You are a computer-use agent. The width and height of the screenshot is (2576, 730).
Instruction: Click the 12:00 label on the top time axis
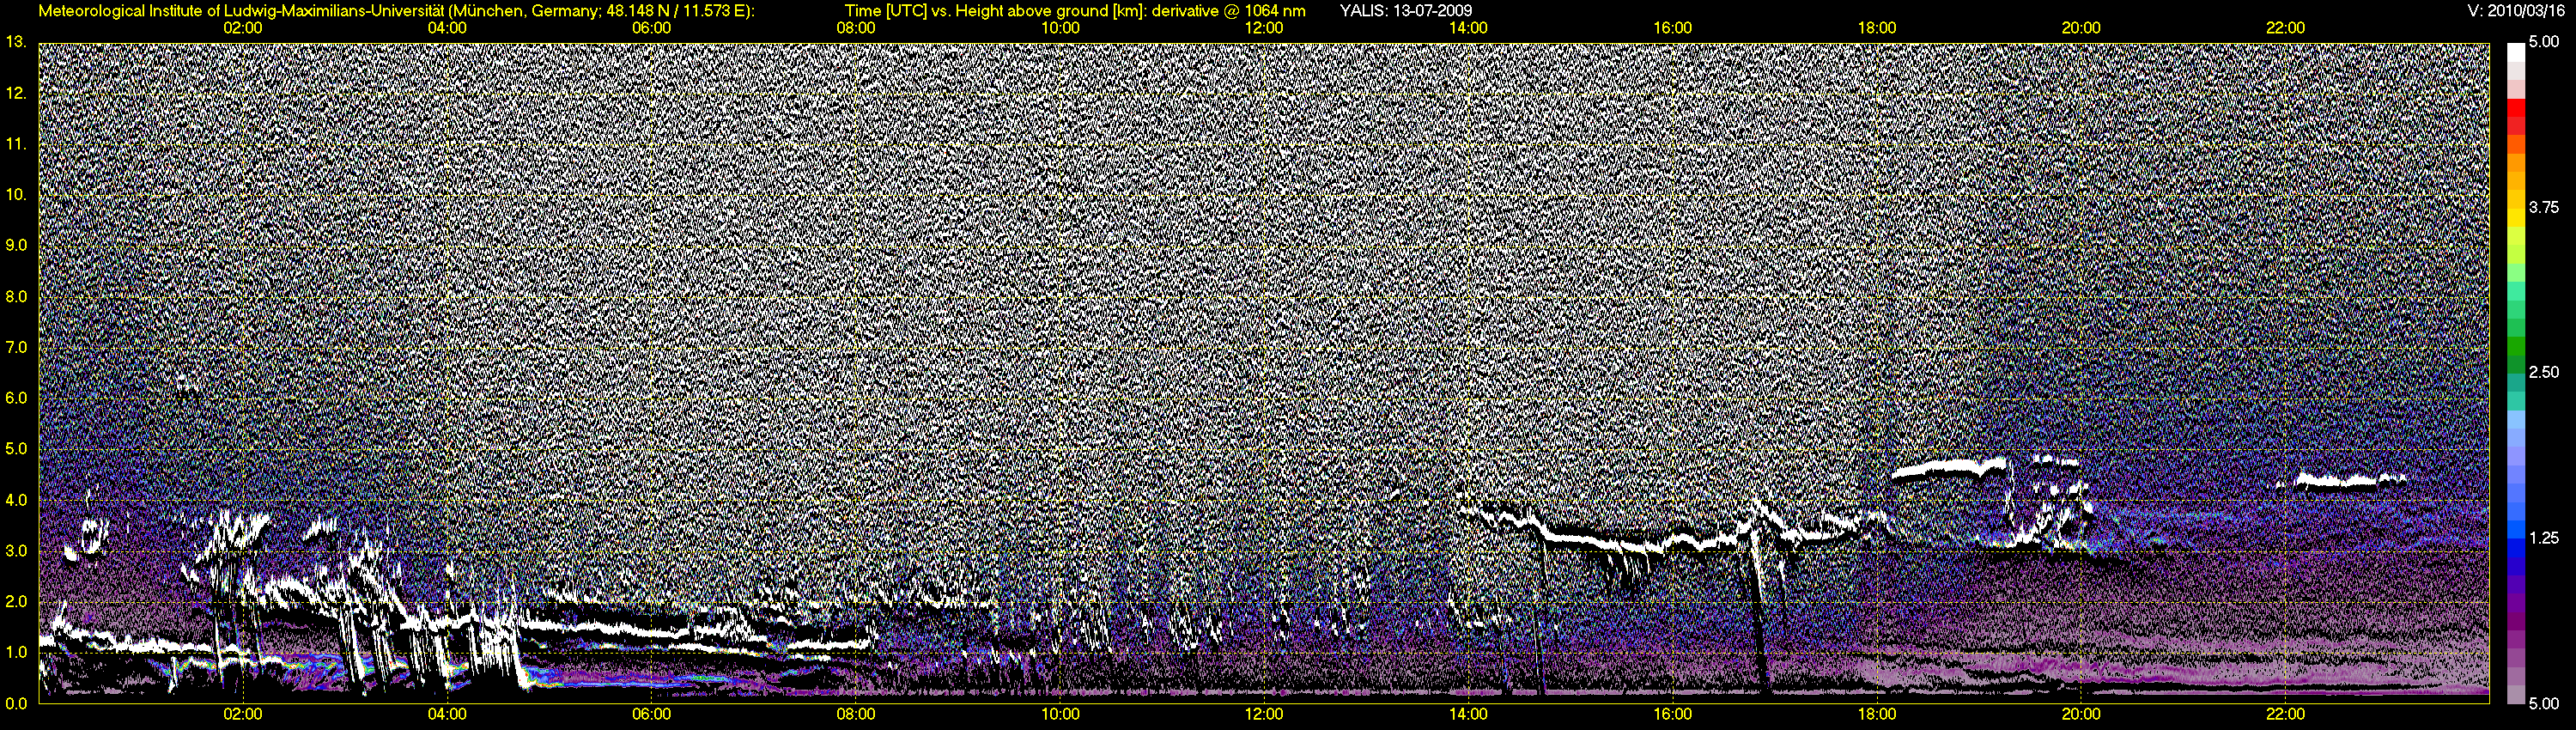pyautogui.click(x=1264, y=28)
